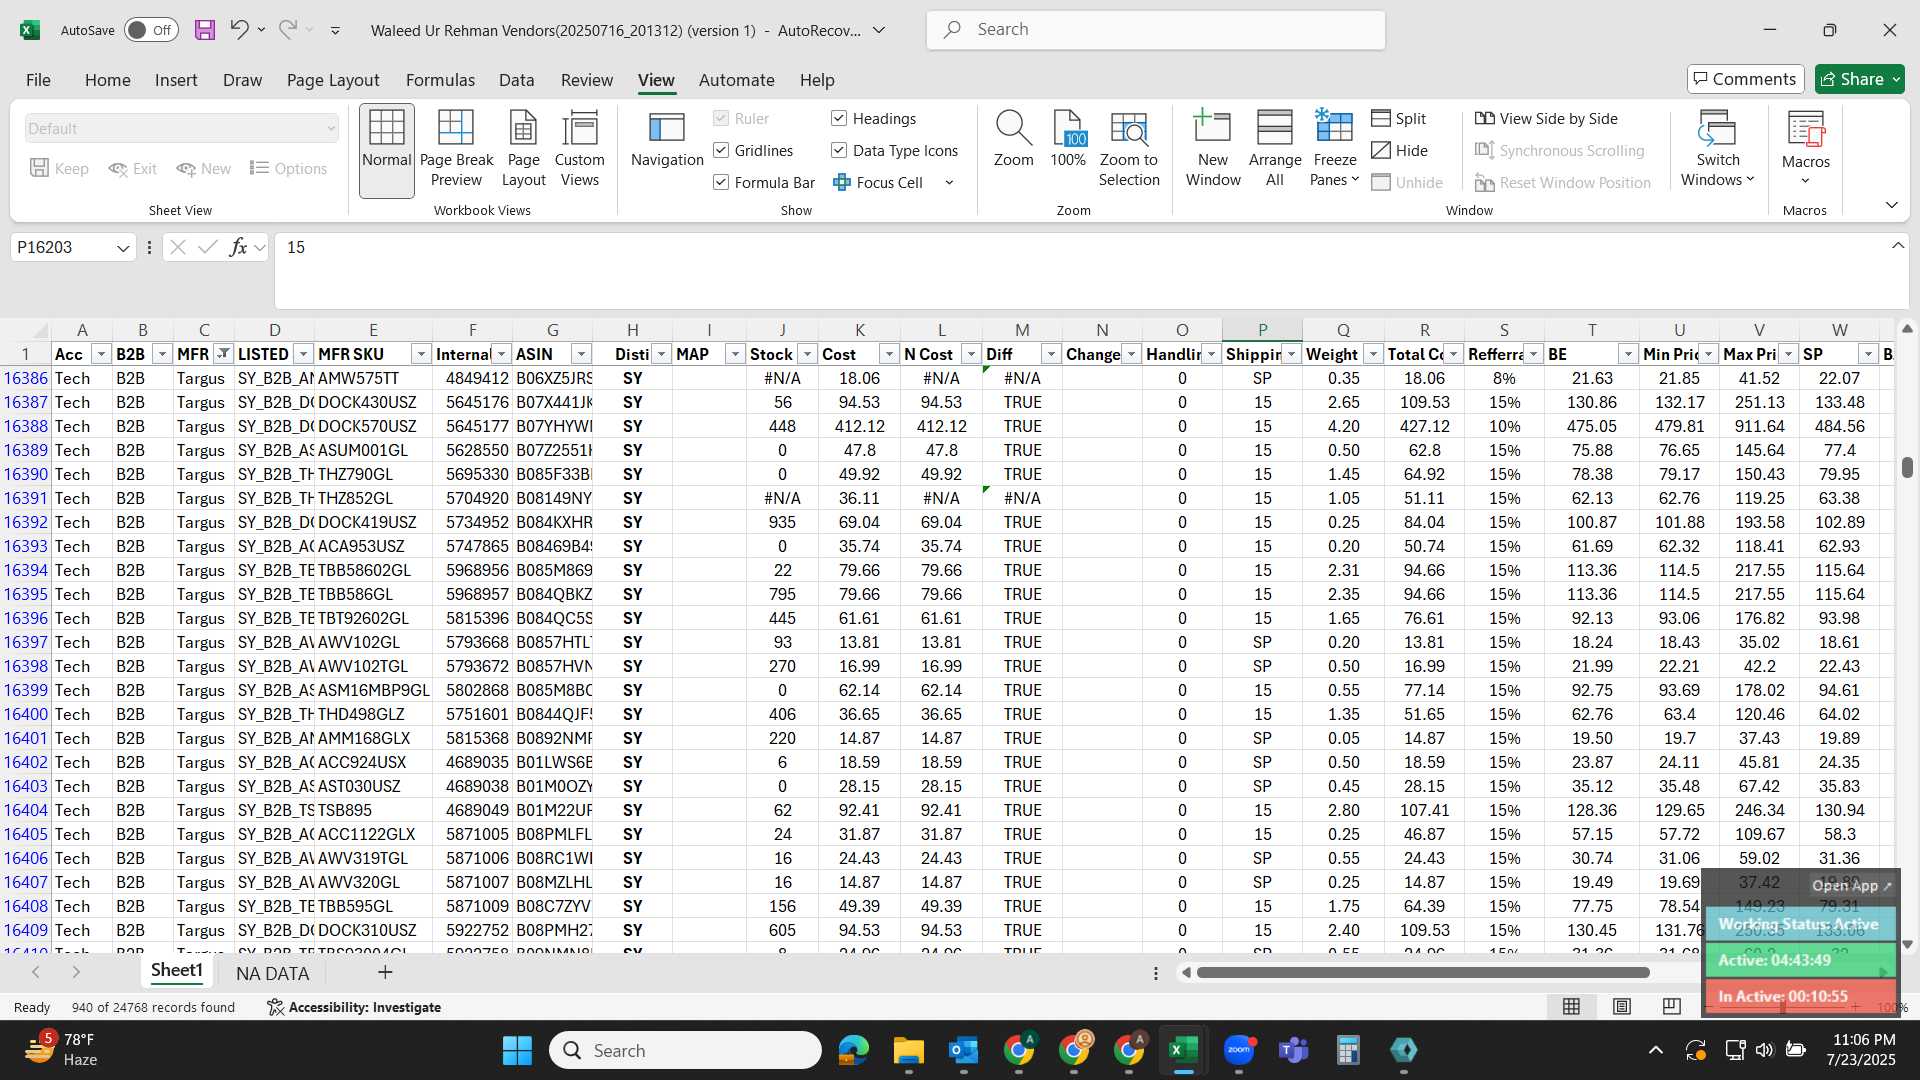Click the Share button
Viewport: 1920px width, 1080px height.
[1860, 79]
